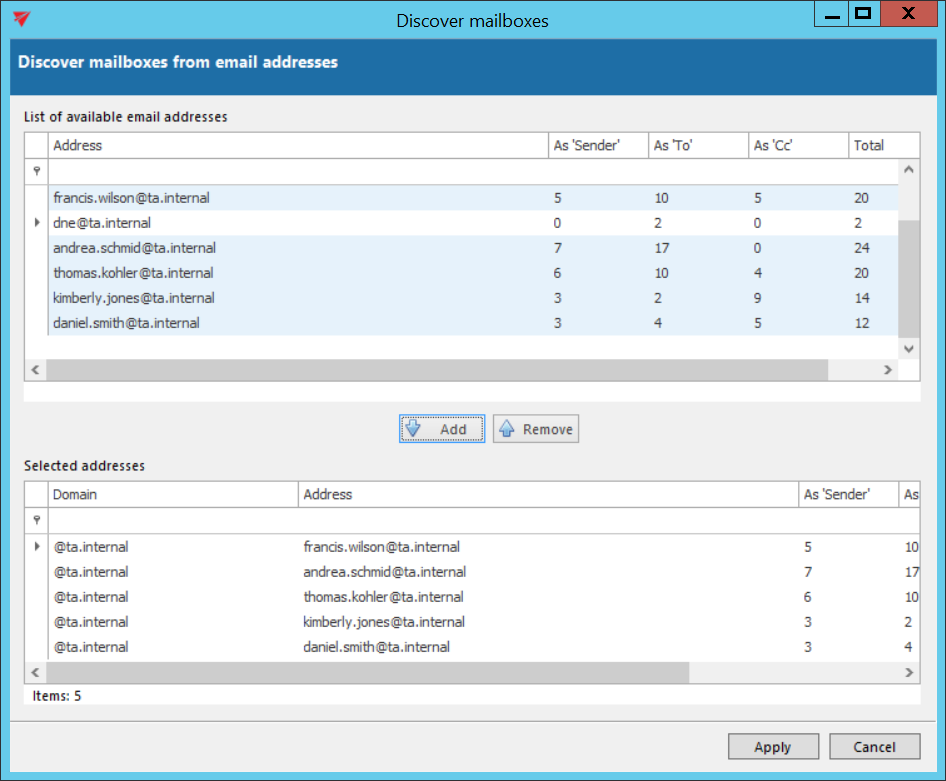
Task: Click row indicator arrow beside dne@ta.internal
Action: pyautogui.click(x=37, y=223)
